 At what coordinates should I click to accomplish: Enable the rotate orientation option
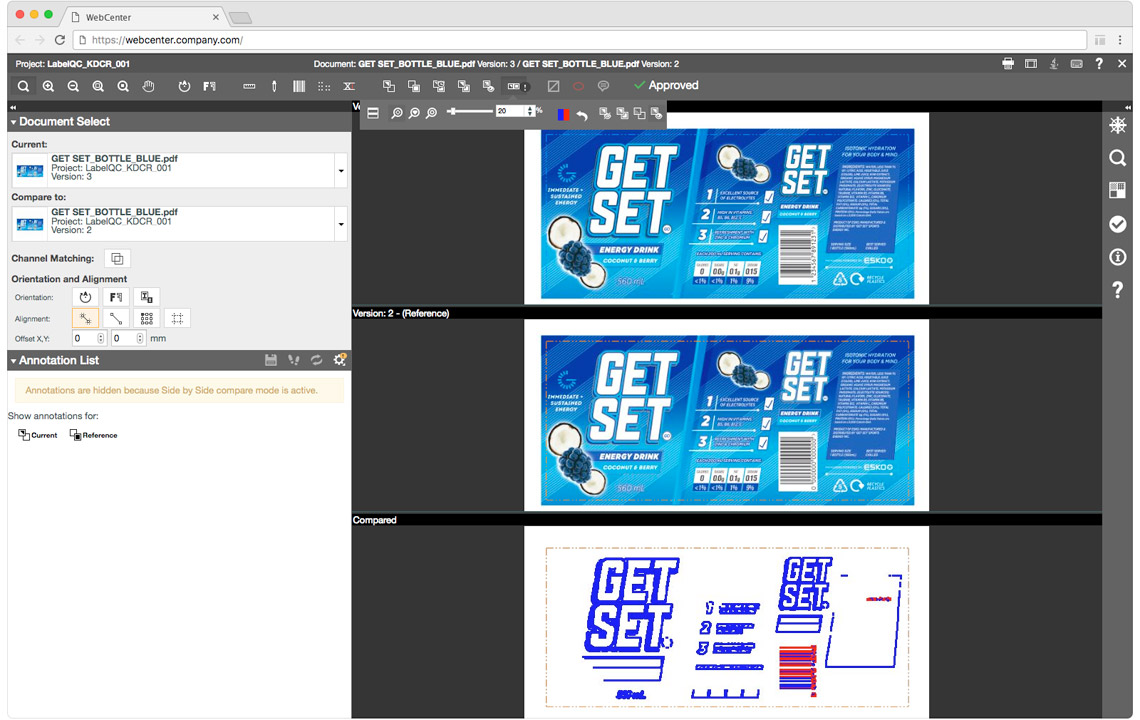coord(85,296)
